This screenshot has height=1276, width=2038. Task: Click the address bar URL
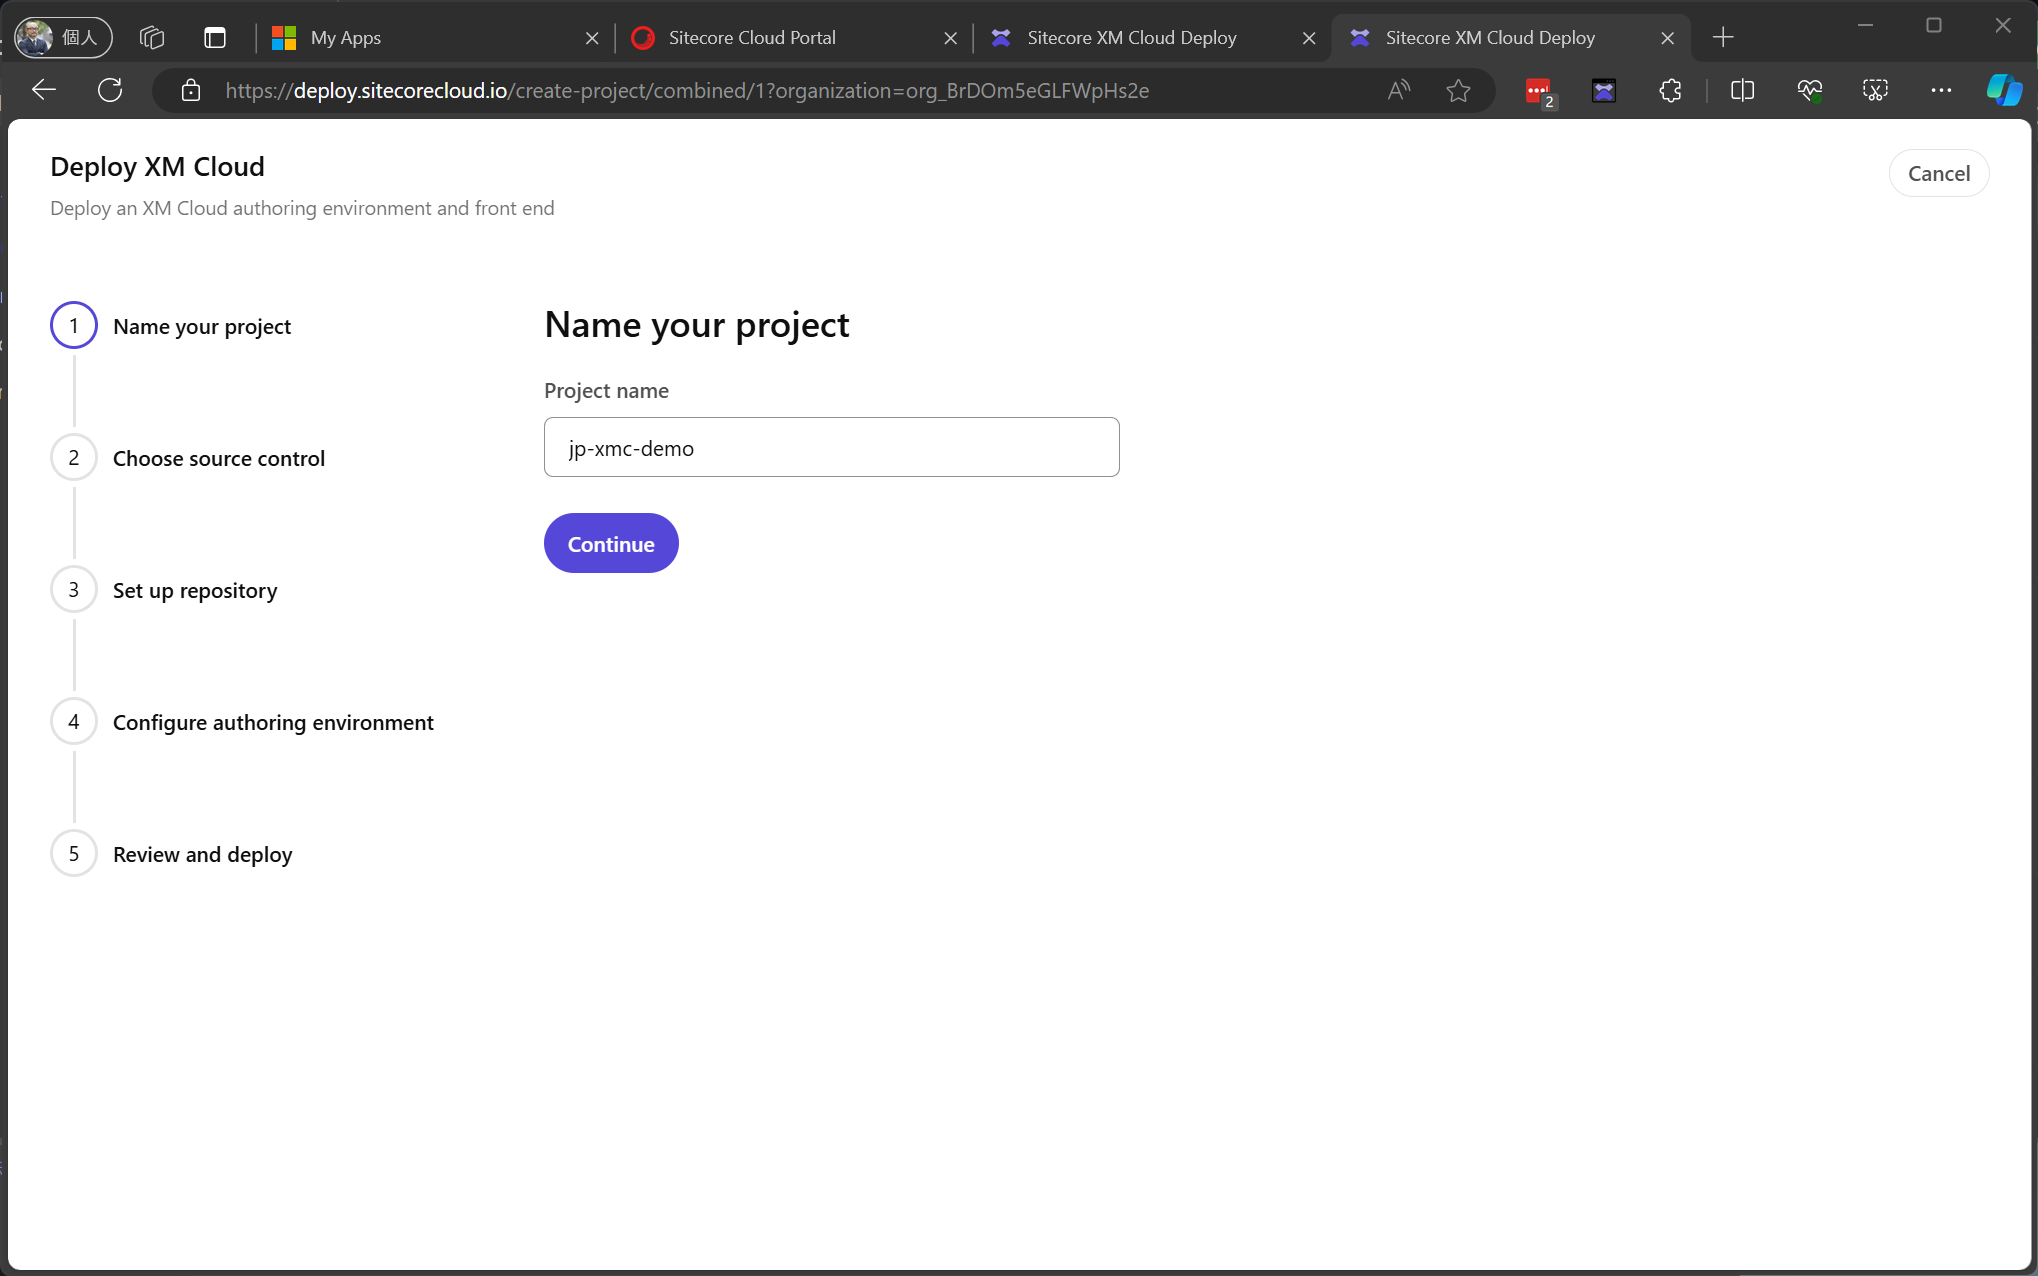coord(687,91)
